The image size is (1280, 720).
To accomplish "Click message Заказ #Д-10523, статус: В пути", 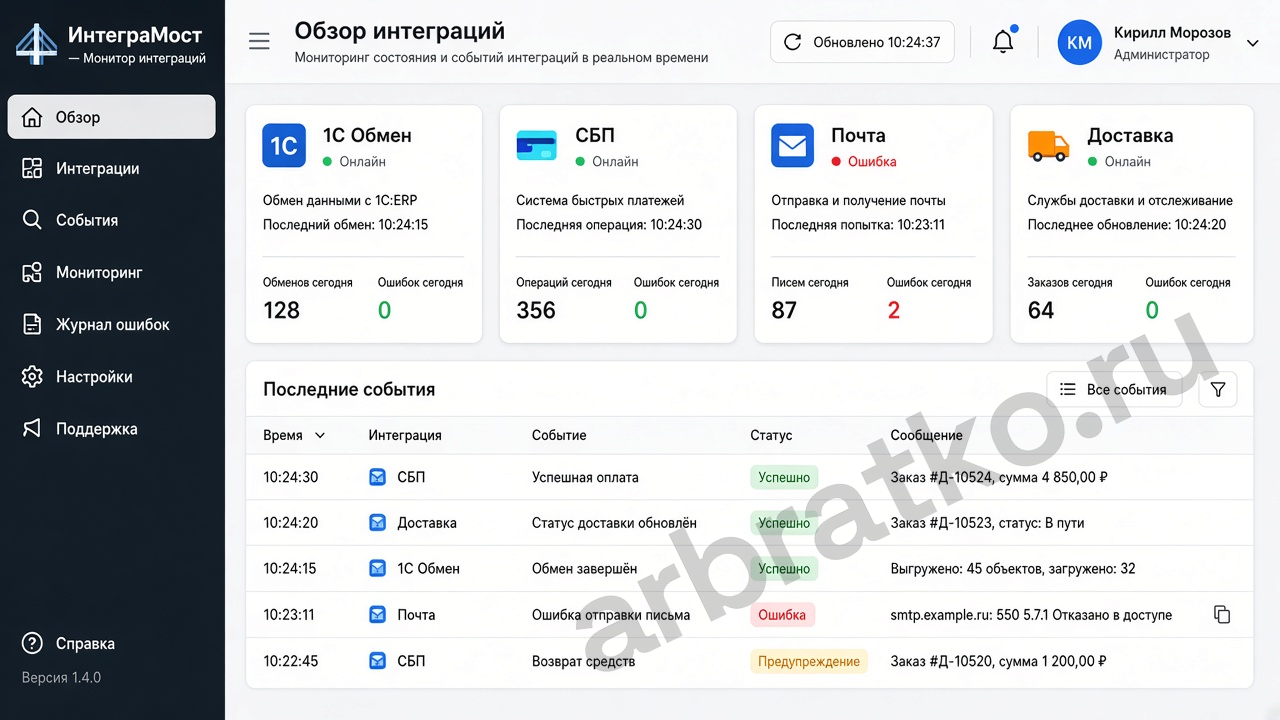I will click(987, 523).
